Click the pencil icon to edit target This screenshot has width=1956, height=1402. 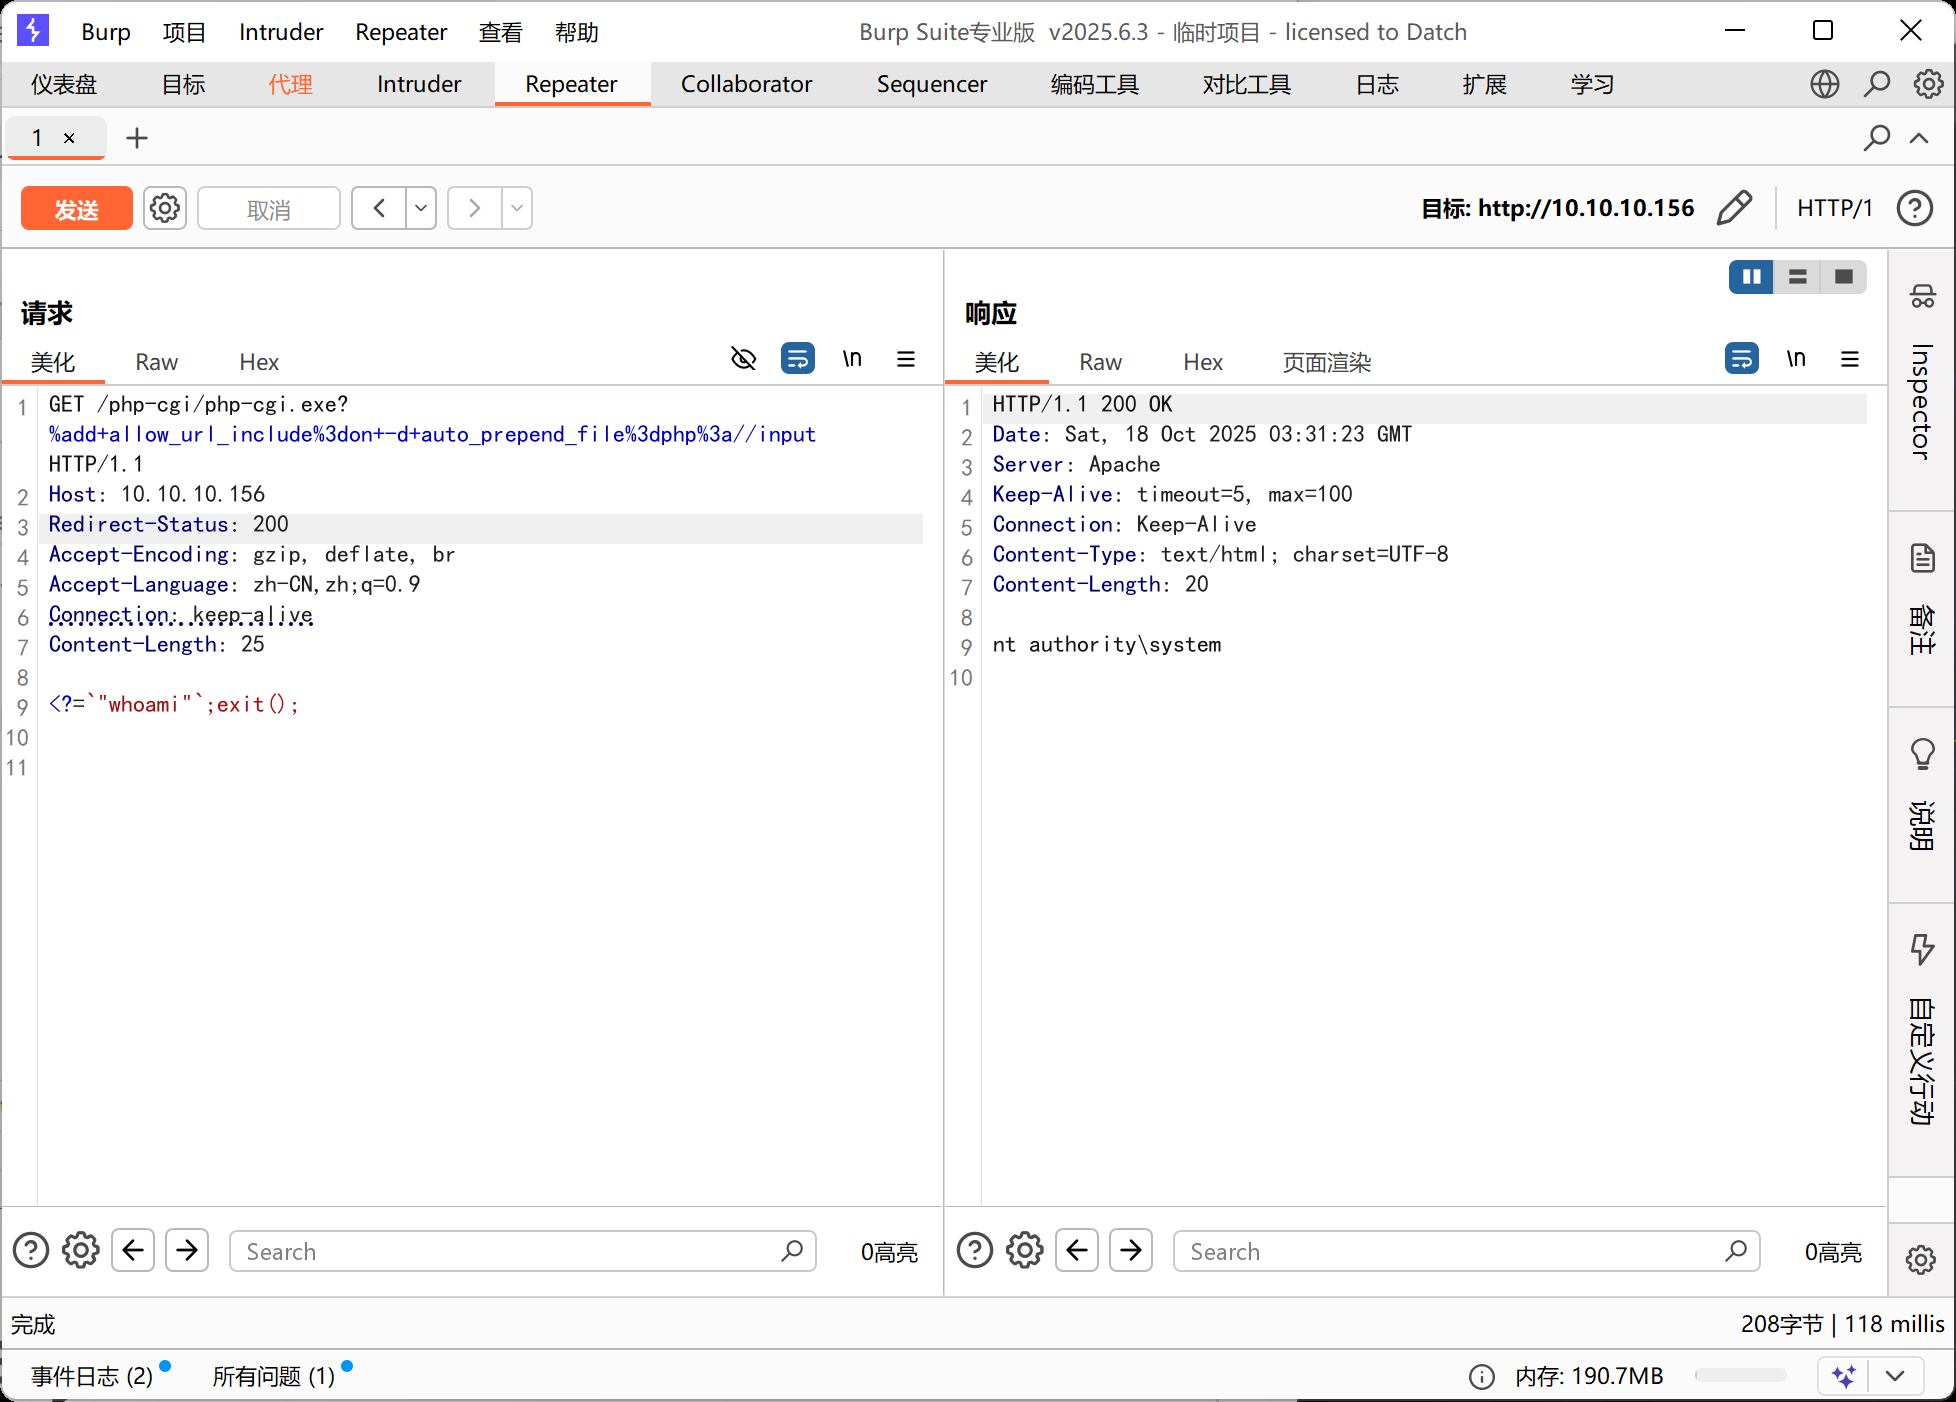[1734, 208]
